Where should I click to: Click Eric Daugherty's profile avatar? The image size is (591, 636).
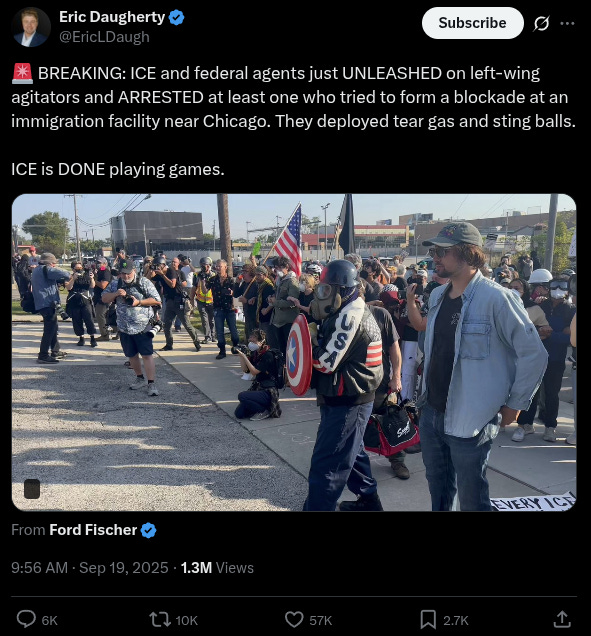[x=31, y=27]
